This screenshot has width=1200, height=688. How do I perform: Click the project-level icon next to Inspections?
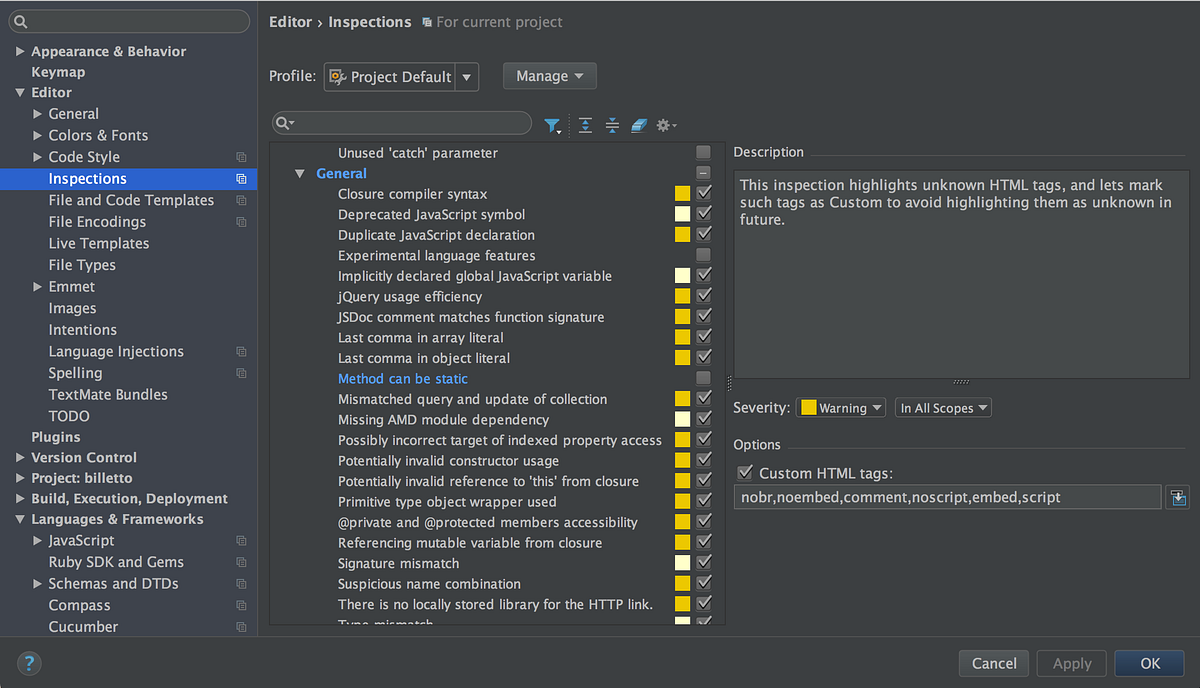[x=241, y=179]
